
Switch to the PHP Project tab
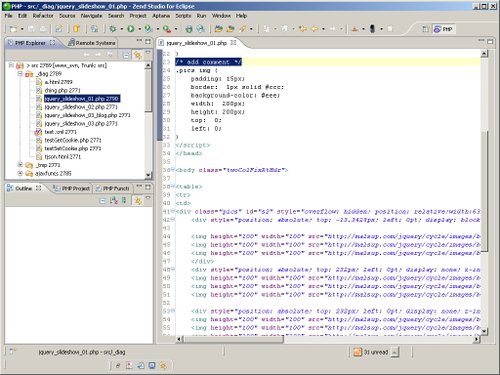[72, 188]
